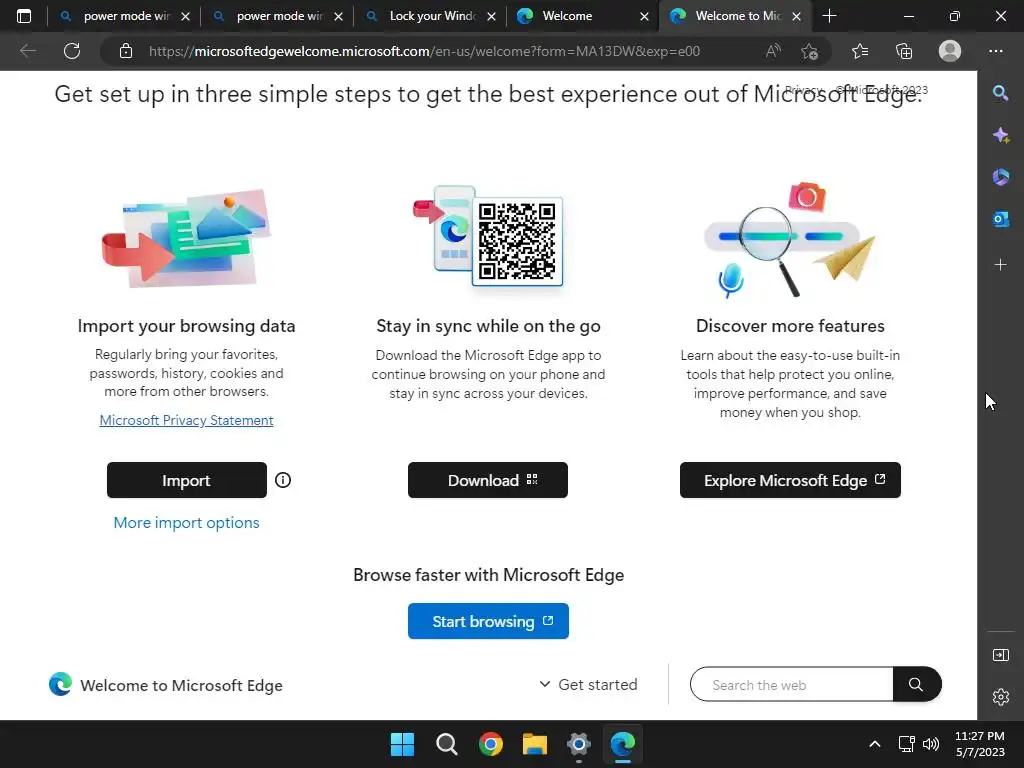Viewport: 1024px width, 768px height.
Task: Open the Collections icon
Action: [904, 51]
